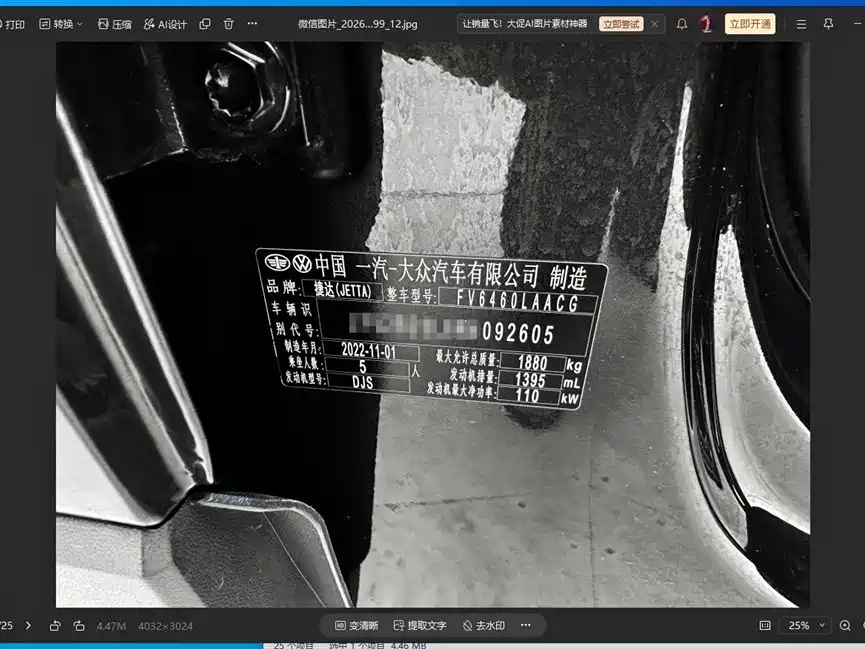The height and width of the screenshot is (649, 865).
Task: Delete the image with the trash icon
Action: click(x=228, y=24)
